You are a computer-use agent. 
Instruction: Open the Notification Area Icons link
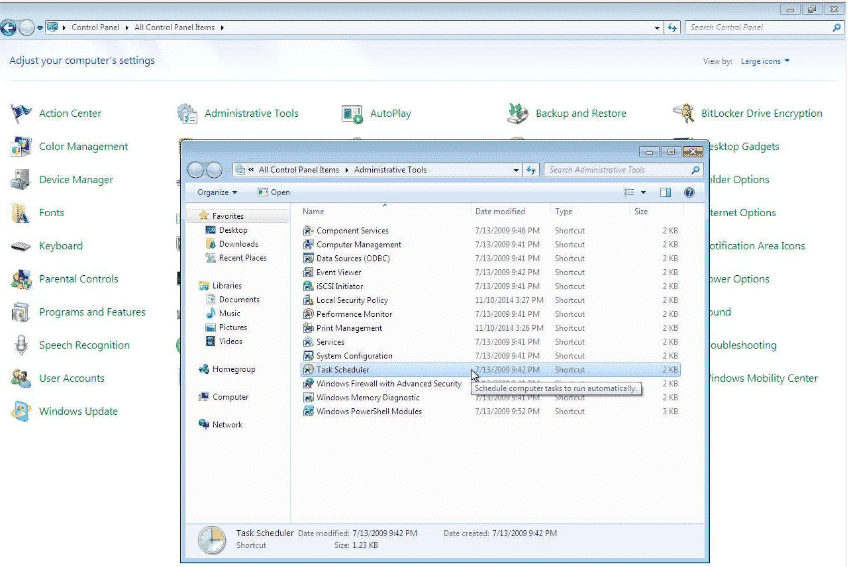coord(757,246)
